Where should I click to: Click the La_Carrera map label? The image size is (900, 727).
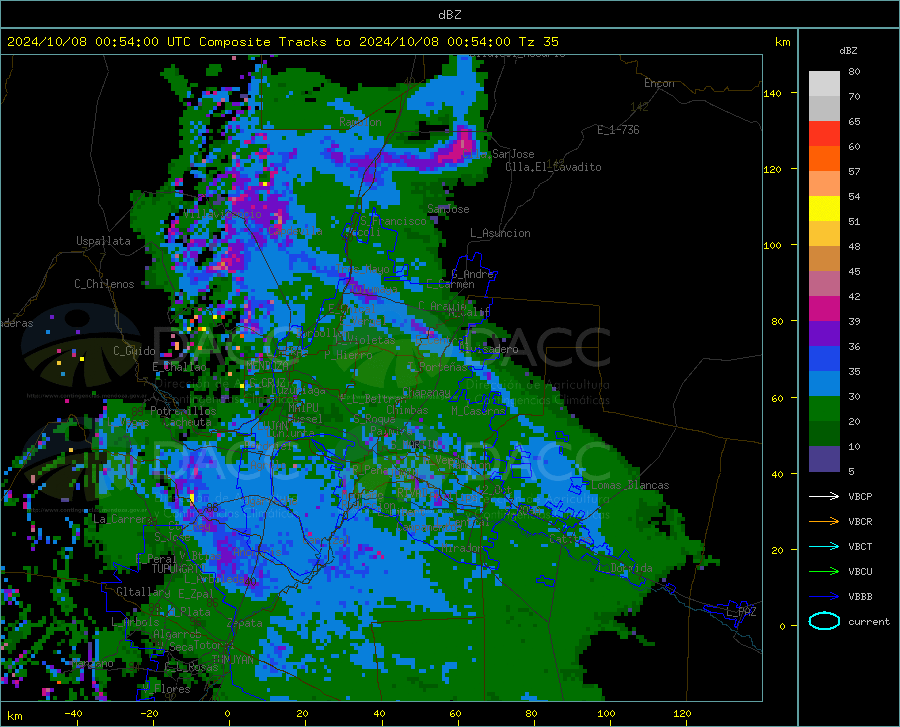(125, 519)
